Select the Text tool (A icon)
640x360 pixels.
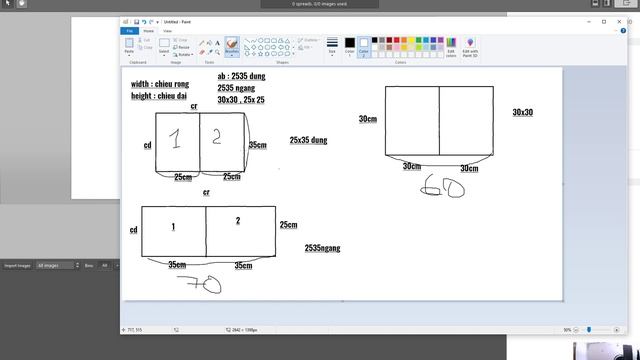(x=217, y=43)
